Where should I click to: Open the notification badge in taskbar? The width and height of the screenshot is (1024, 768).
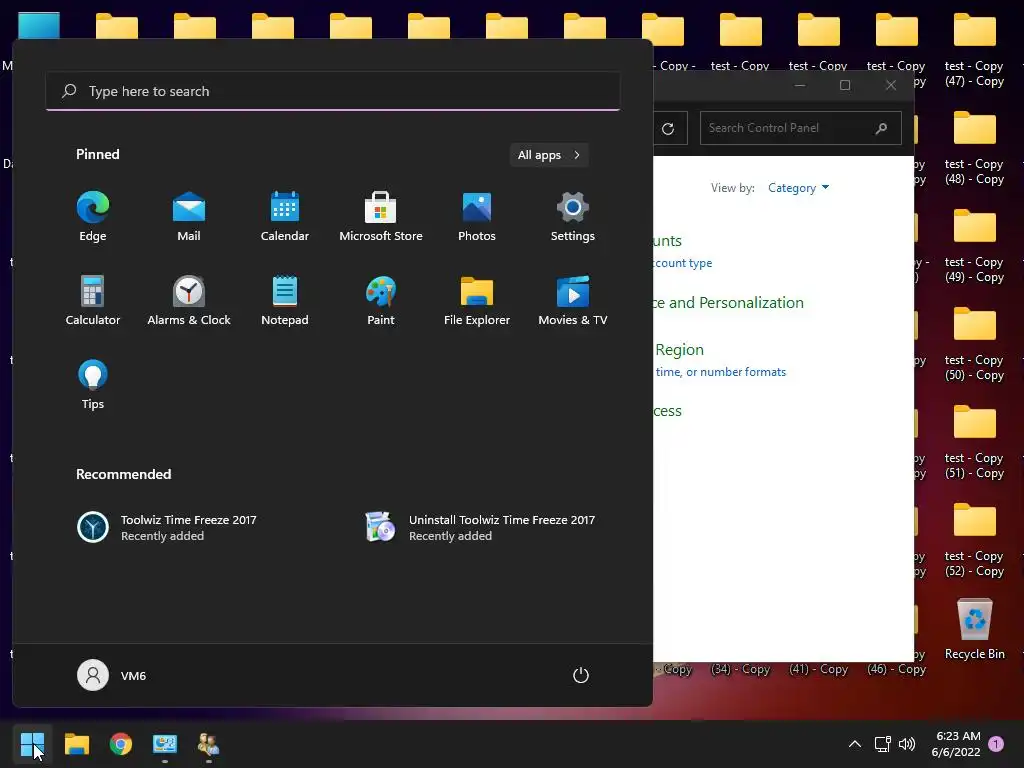pos(996,744)
